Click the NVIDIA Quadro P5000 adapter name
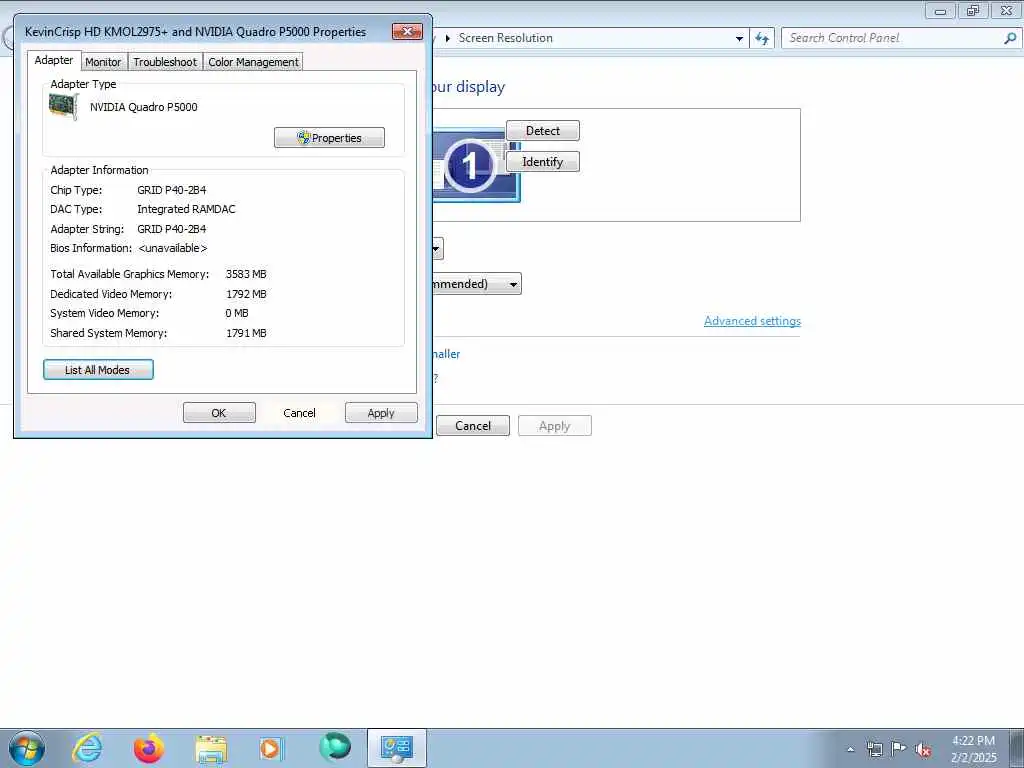This screenshot has width=1024, height=768. [x=144, y=107]
